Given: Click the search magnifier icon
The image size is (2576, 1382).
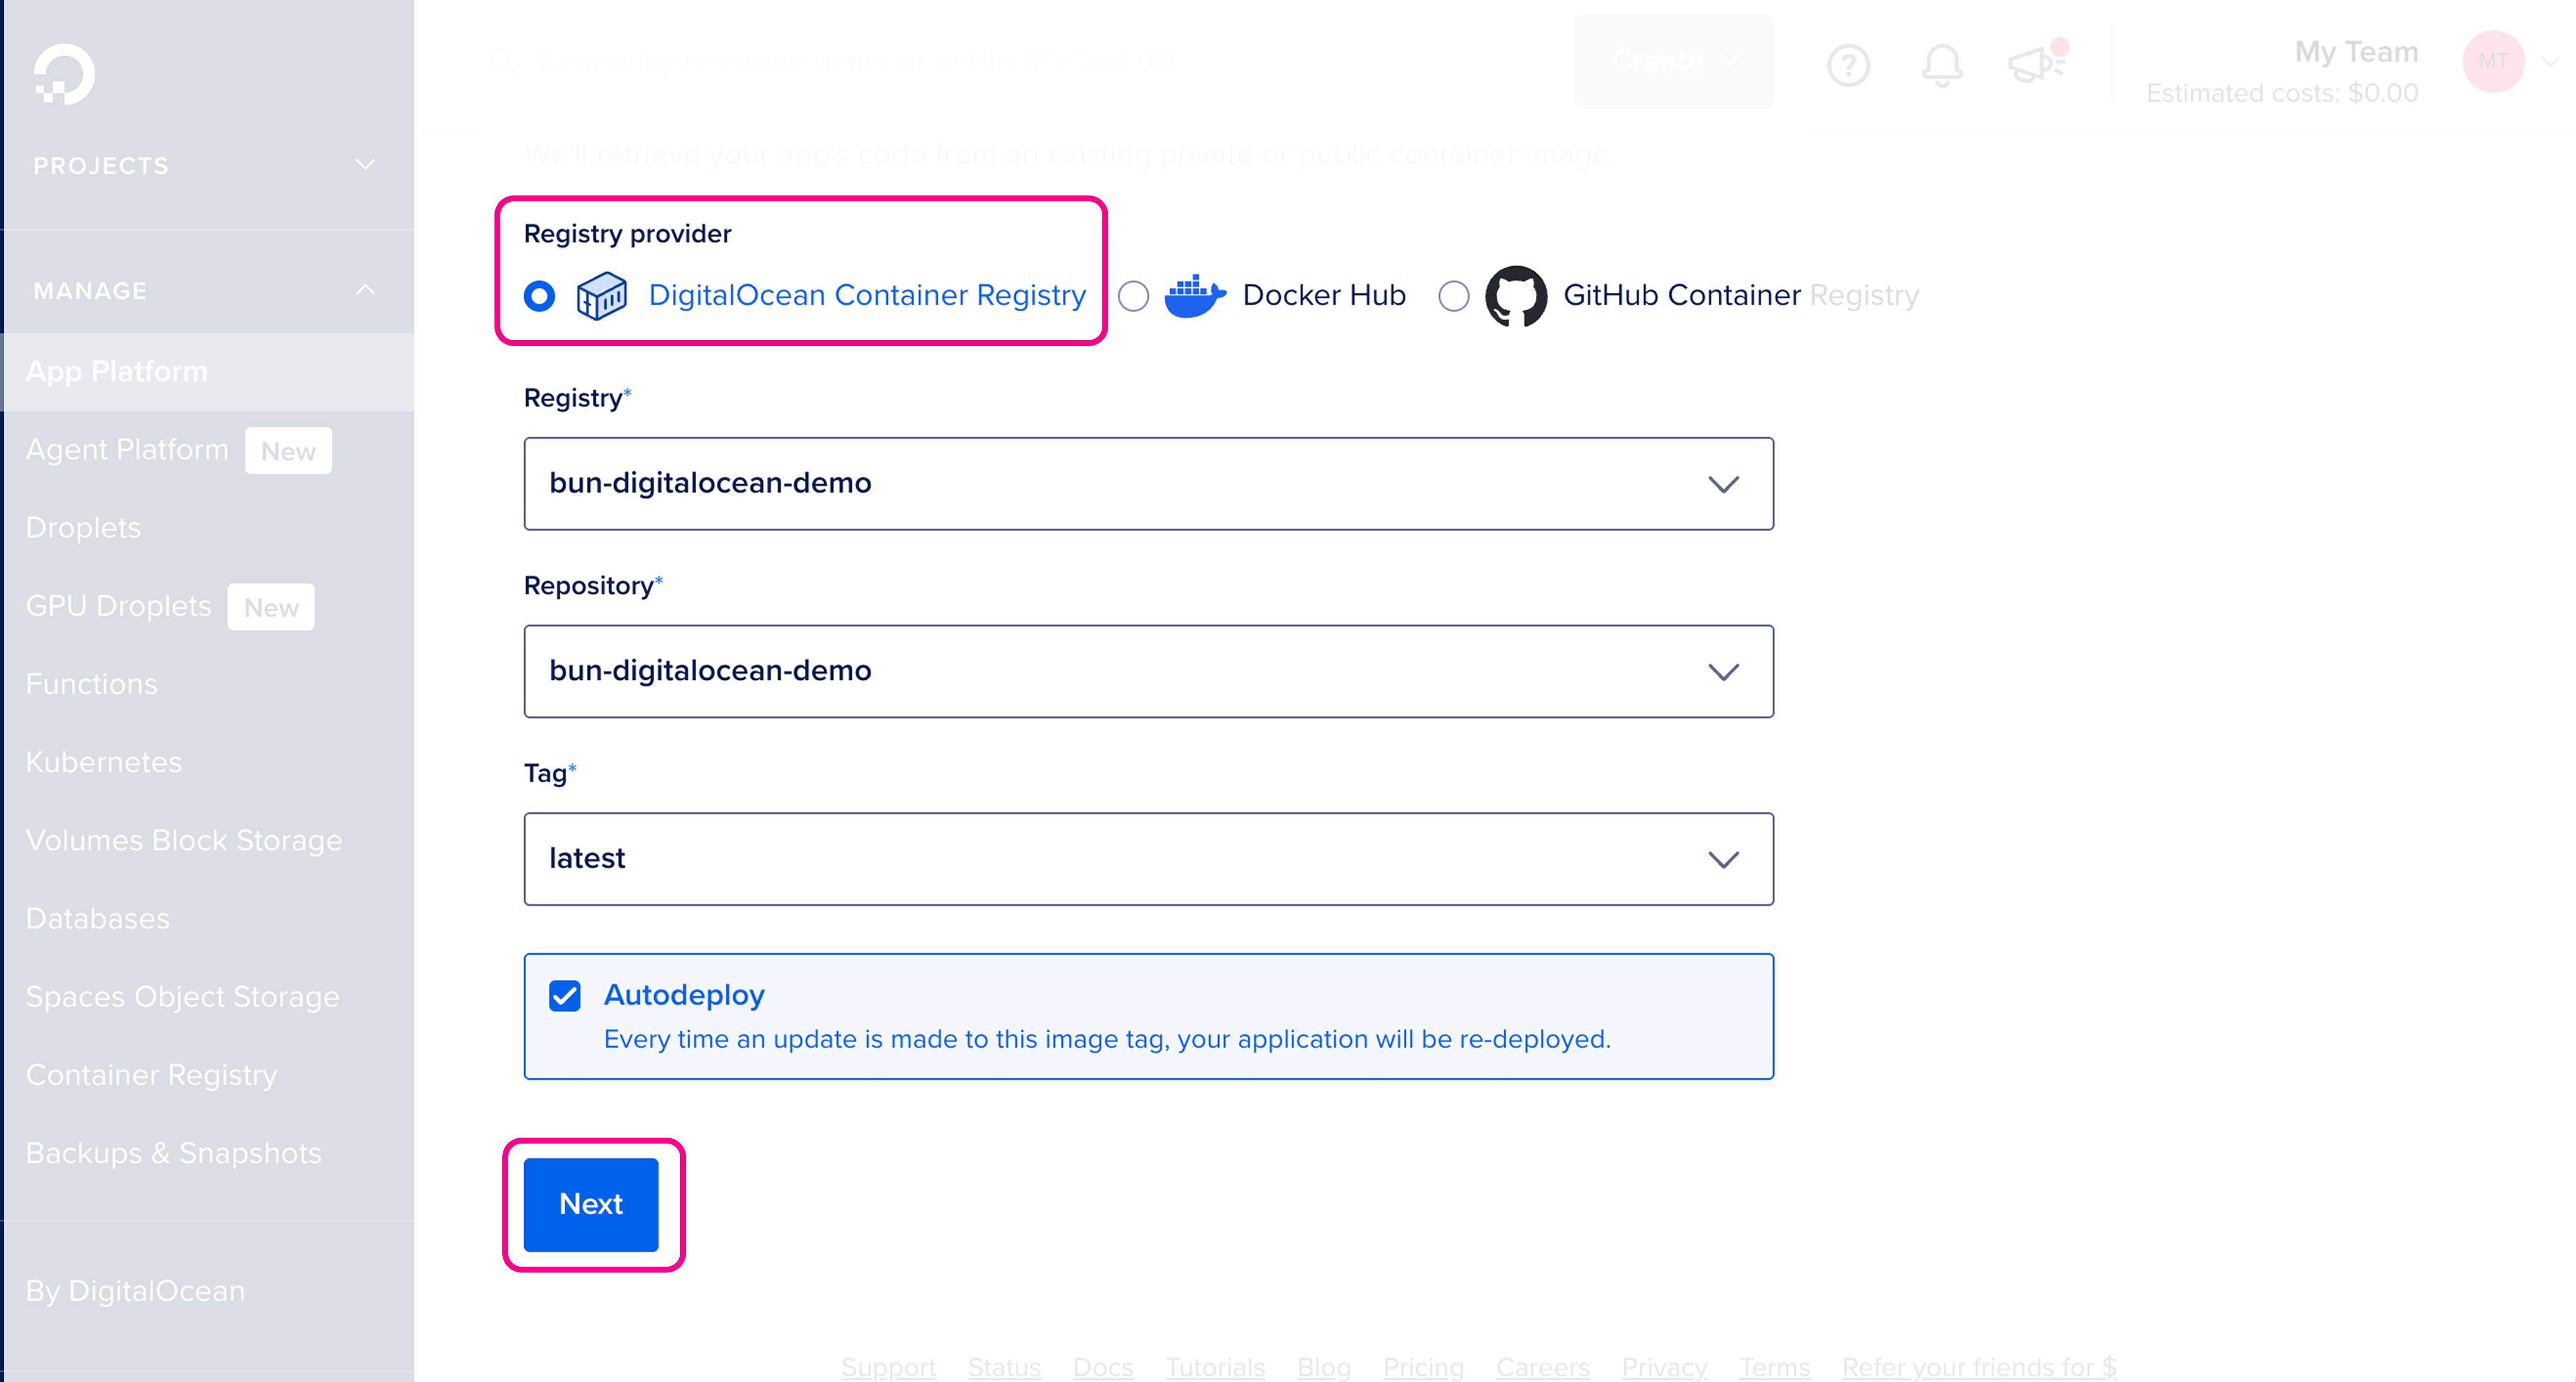Looking at the screenshot, I should point(505,61).
